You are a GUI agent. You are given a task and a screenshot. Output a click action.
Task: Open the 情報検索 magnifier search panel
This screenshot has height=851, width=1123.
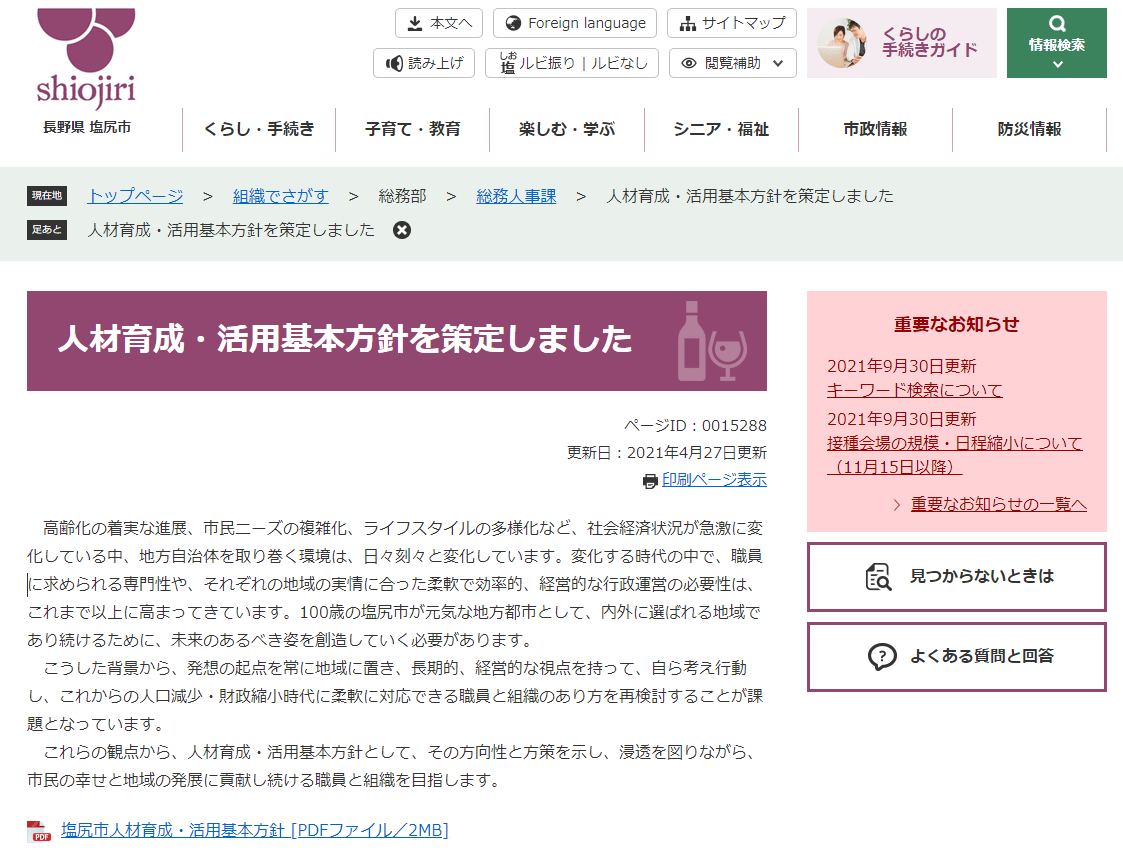pyautogui.click(x=1056, y=43)
